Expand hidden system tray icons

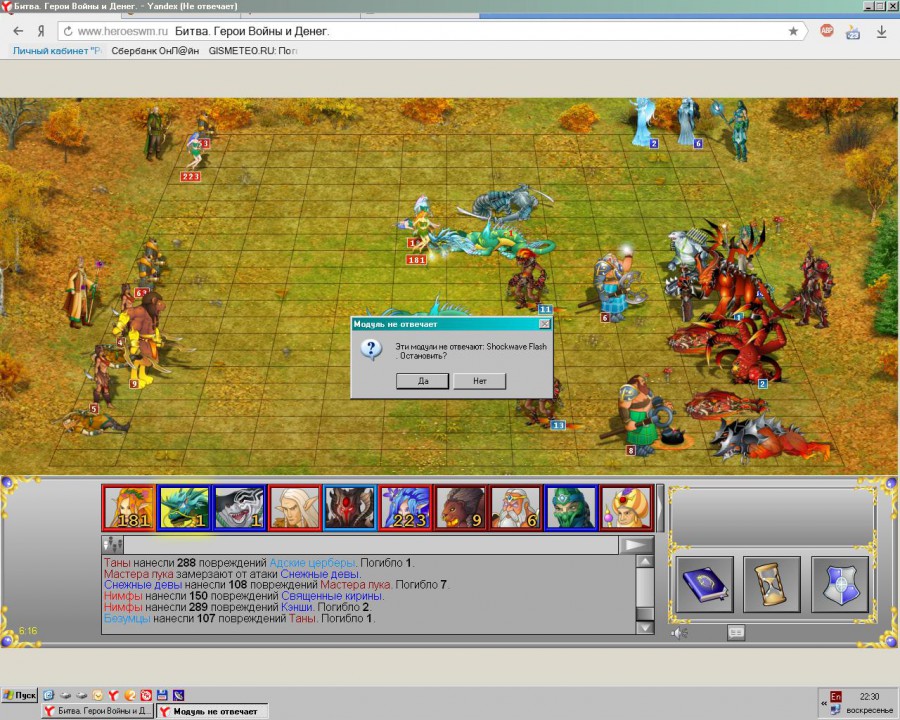pyautogui.click(x=824, y=703)
